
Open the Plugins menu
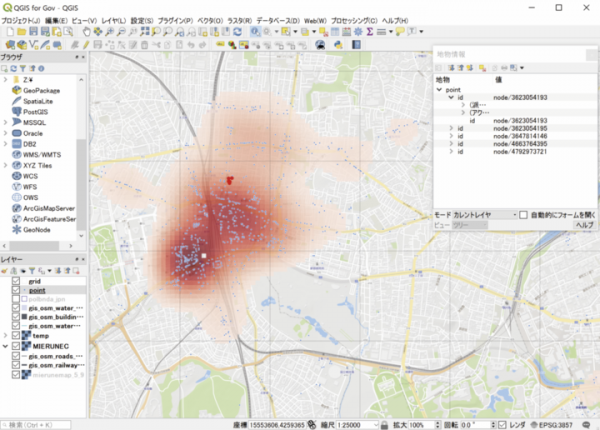[175, 21]
